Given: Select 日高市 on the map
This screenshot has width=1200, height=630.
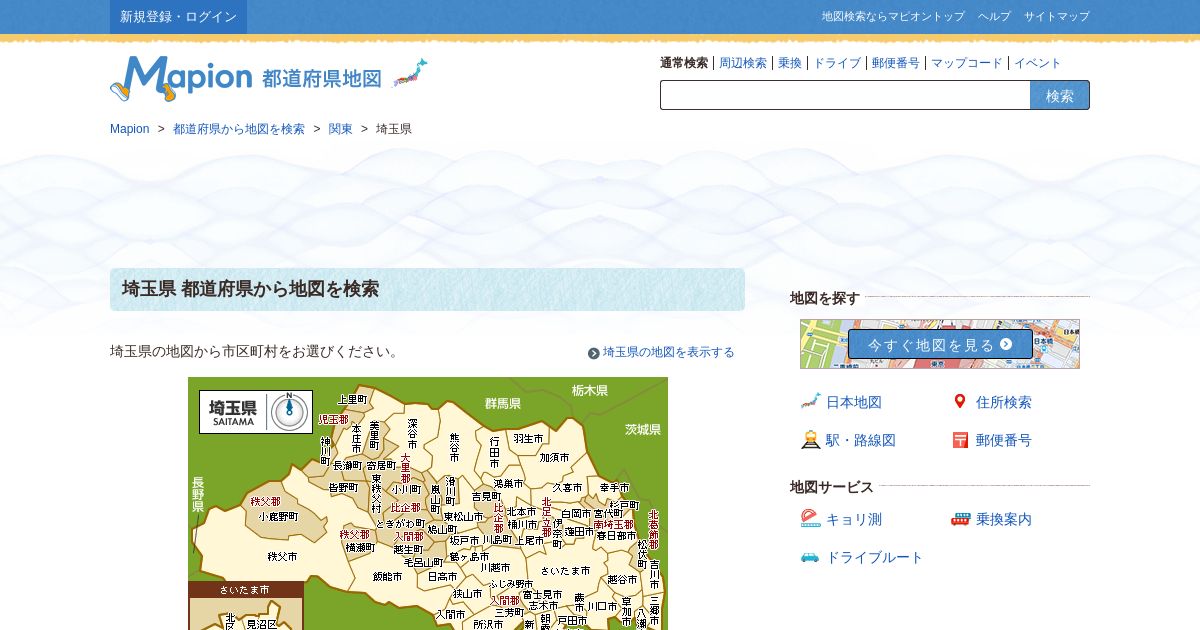Looking at the screenshot, I should click(x=442, y=576).
